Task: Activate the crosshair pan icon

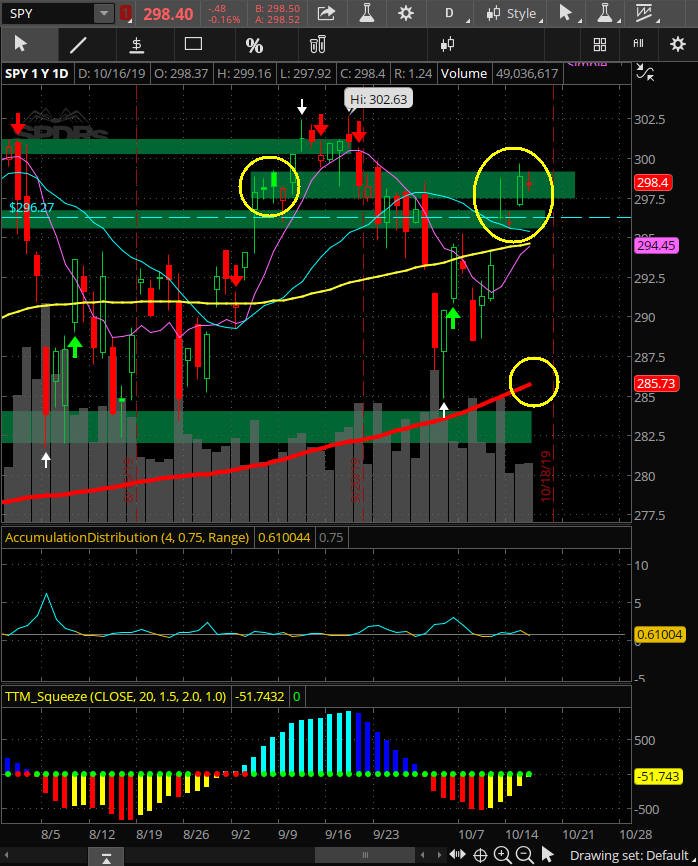Action: [480, 856]
